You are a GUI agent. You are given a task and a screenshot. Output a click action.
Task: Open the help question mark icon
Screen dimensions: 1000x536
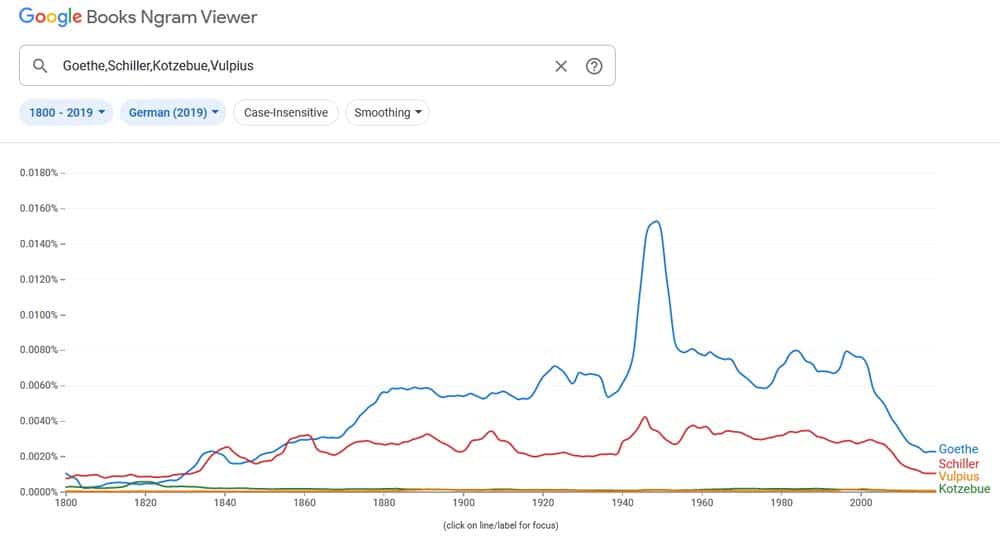594,66
